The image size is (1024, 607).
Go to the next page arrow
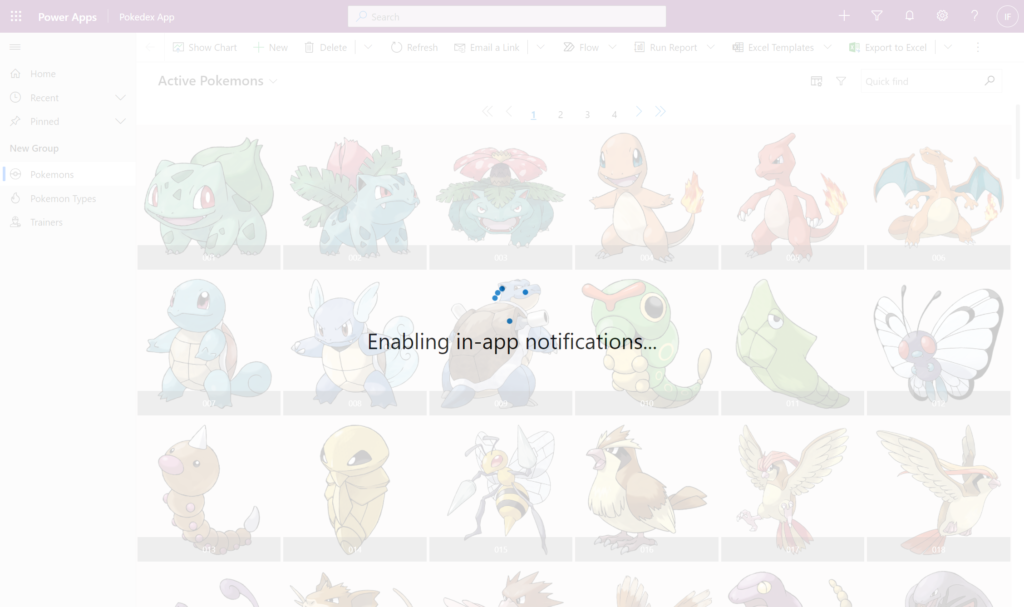639,112
